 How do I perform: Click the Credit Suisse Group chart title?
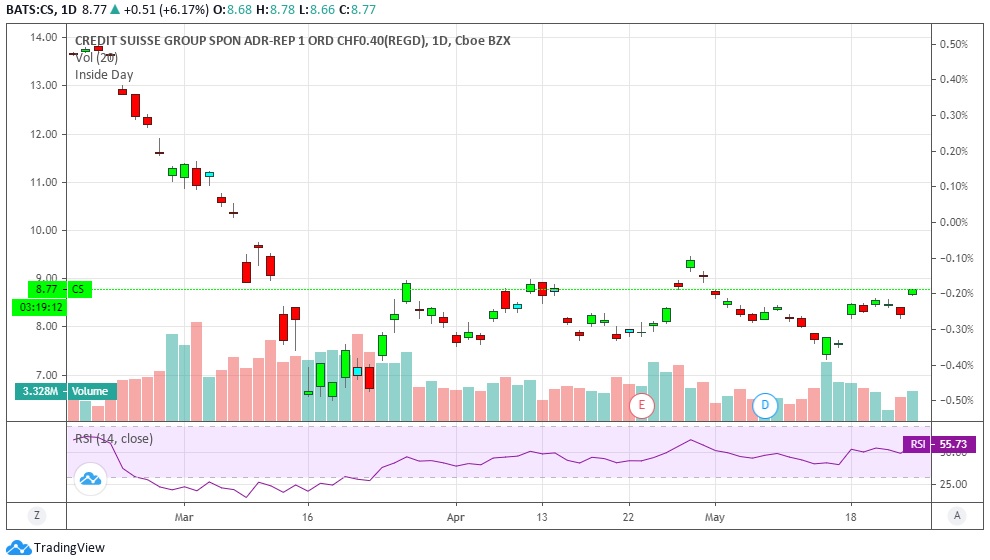(x=292, y=40)
